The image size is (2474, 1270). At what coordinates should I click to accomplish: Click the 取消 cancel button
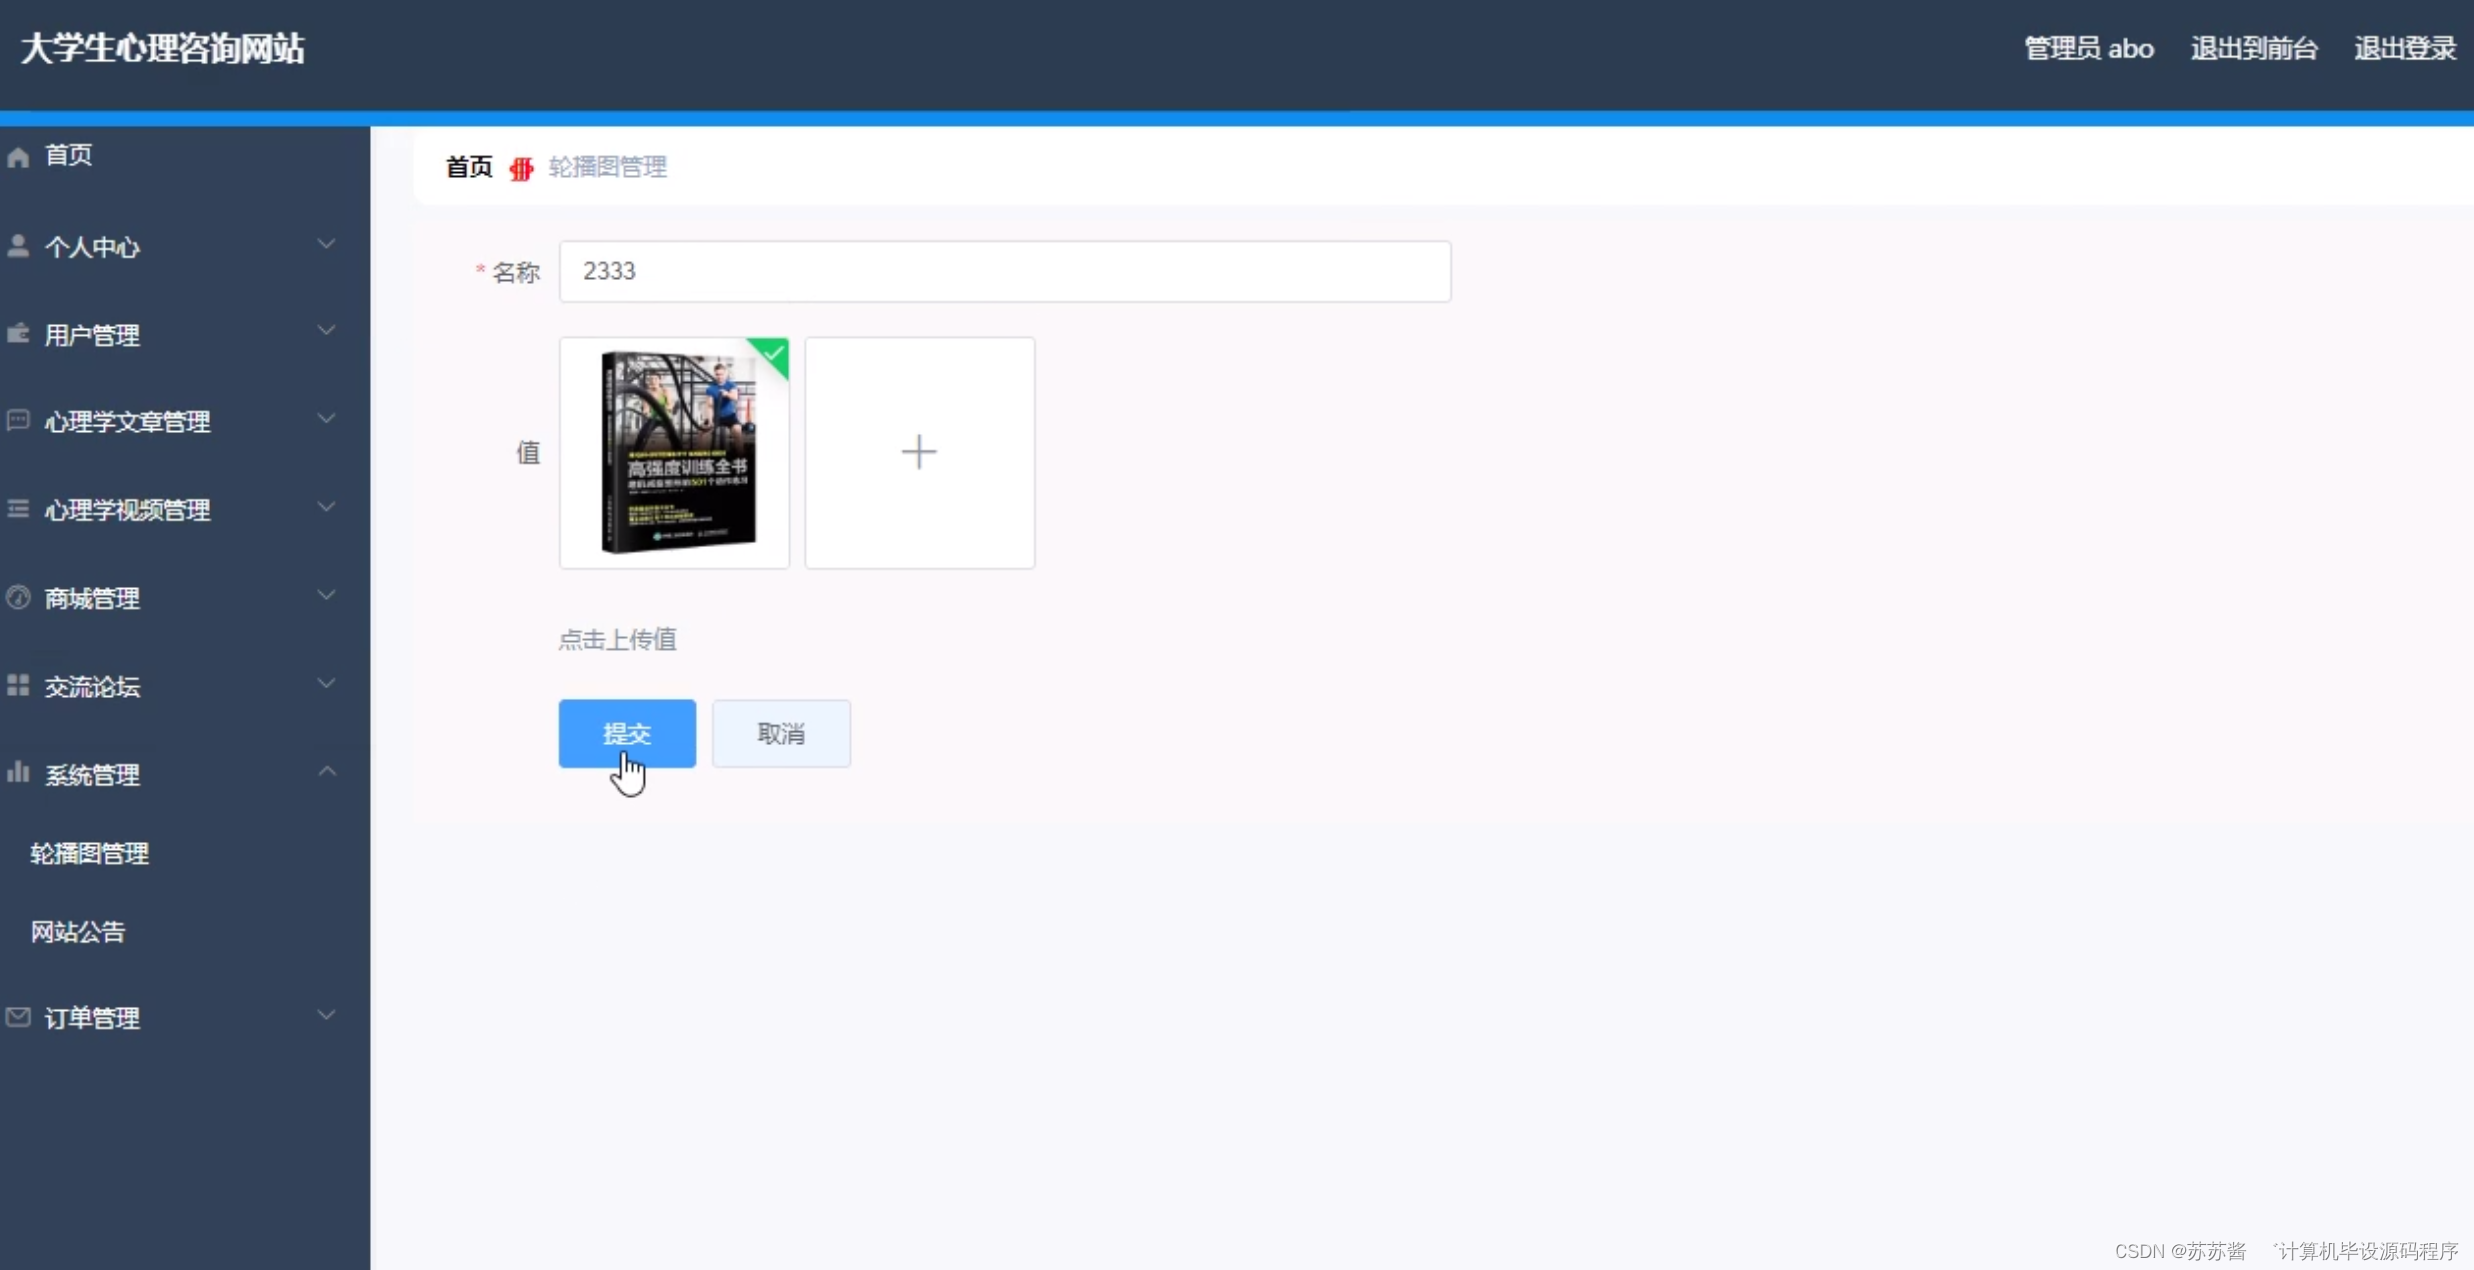pos(780,733)
